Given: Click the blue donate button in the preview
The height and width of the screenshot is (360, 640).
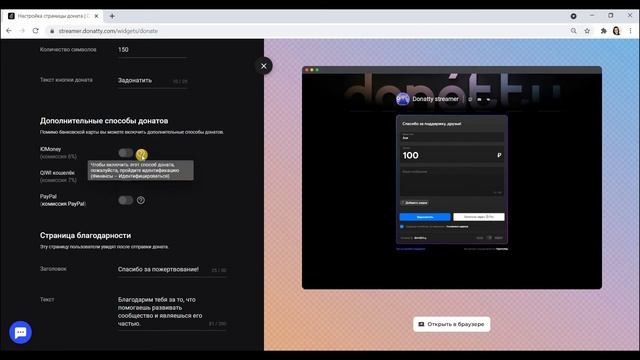Looking at the screenshot, I should point(425,217).
